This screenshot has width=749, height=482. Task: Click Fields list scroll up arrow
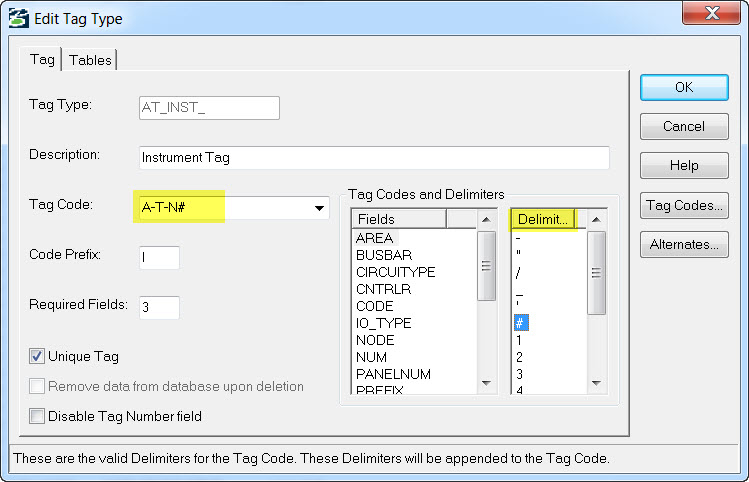pos(486,220)
